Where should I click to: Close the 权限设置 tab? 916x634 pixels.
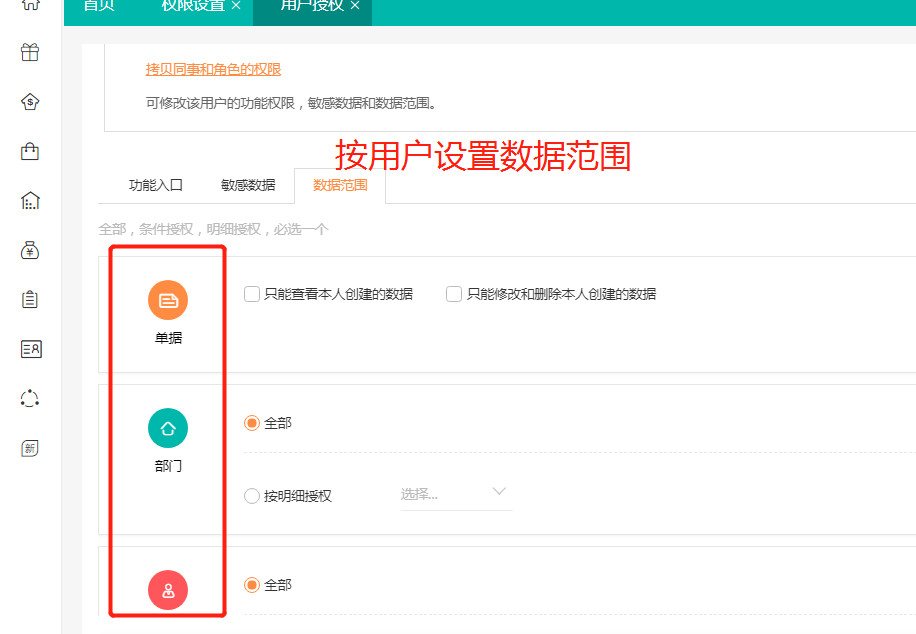236,6
